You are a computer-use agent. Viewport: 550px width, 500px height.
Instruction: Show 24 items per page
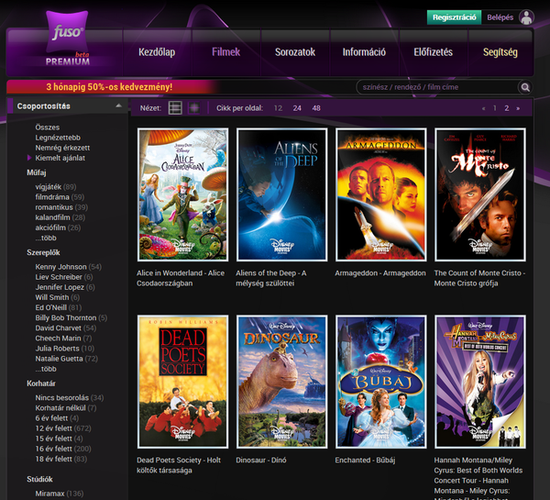[297, 108]
